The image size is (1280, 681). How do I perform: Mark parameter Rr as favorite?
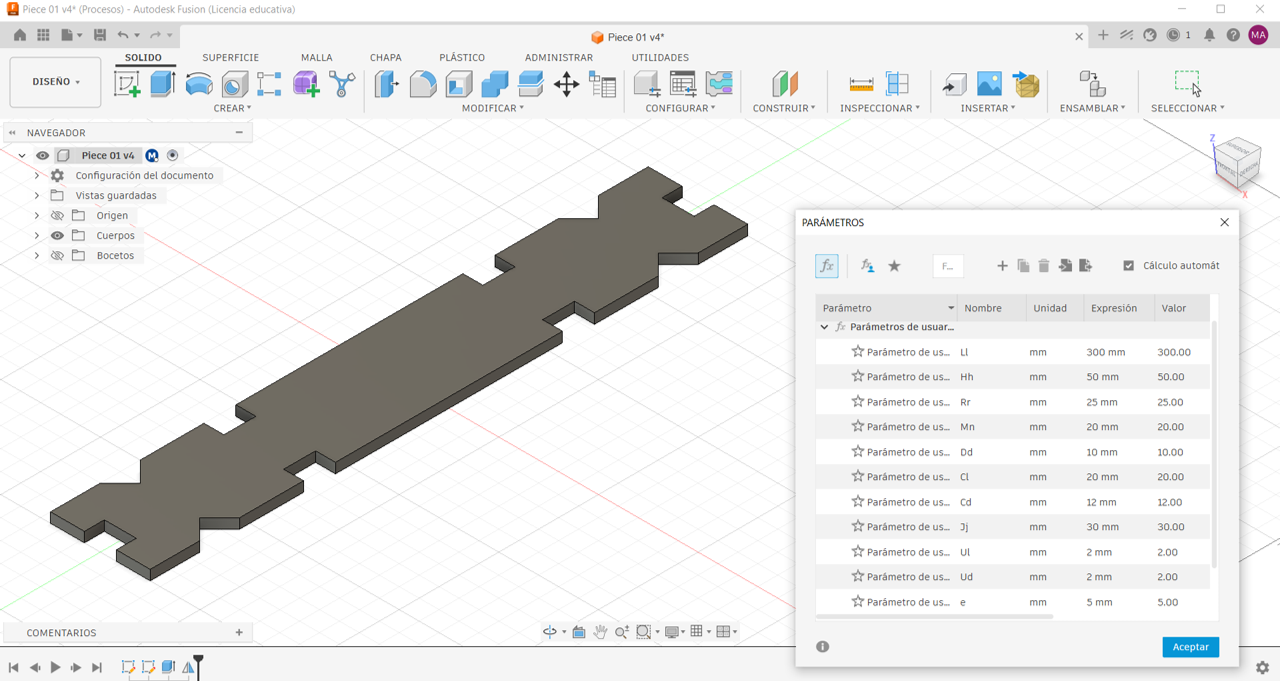click(857, 402)
